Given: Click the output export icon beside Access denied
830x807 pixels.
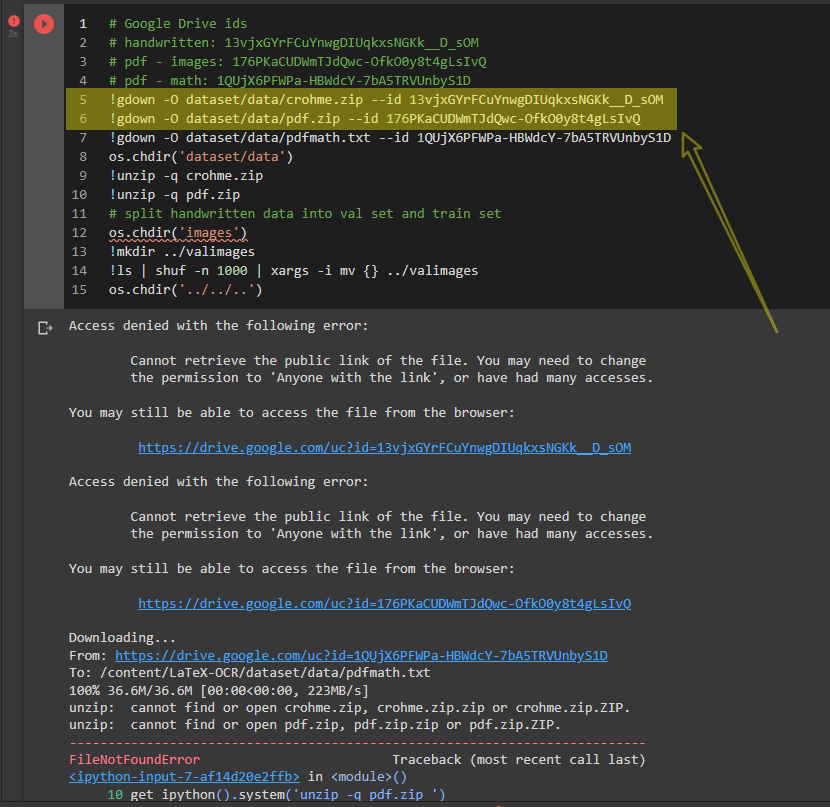Looking at the screenshot, I should [x=43, y=326].
